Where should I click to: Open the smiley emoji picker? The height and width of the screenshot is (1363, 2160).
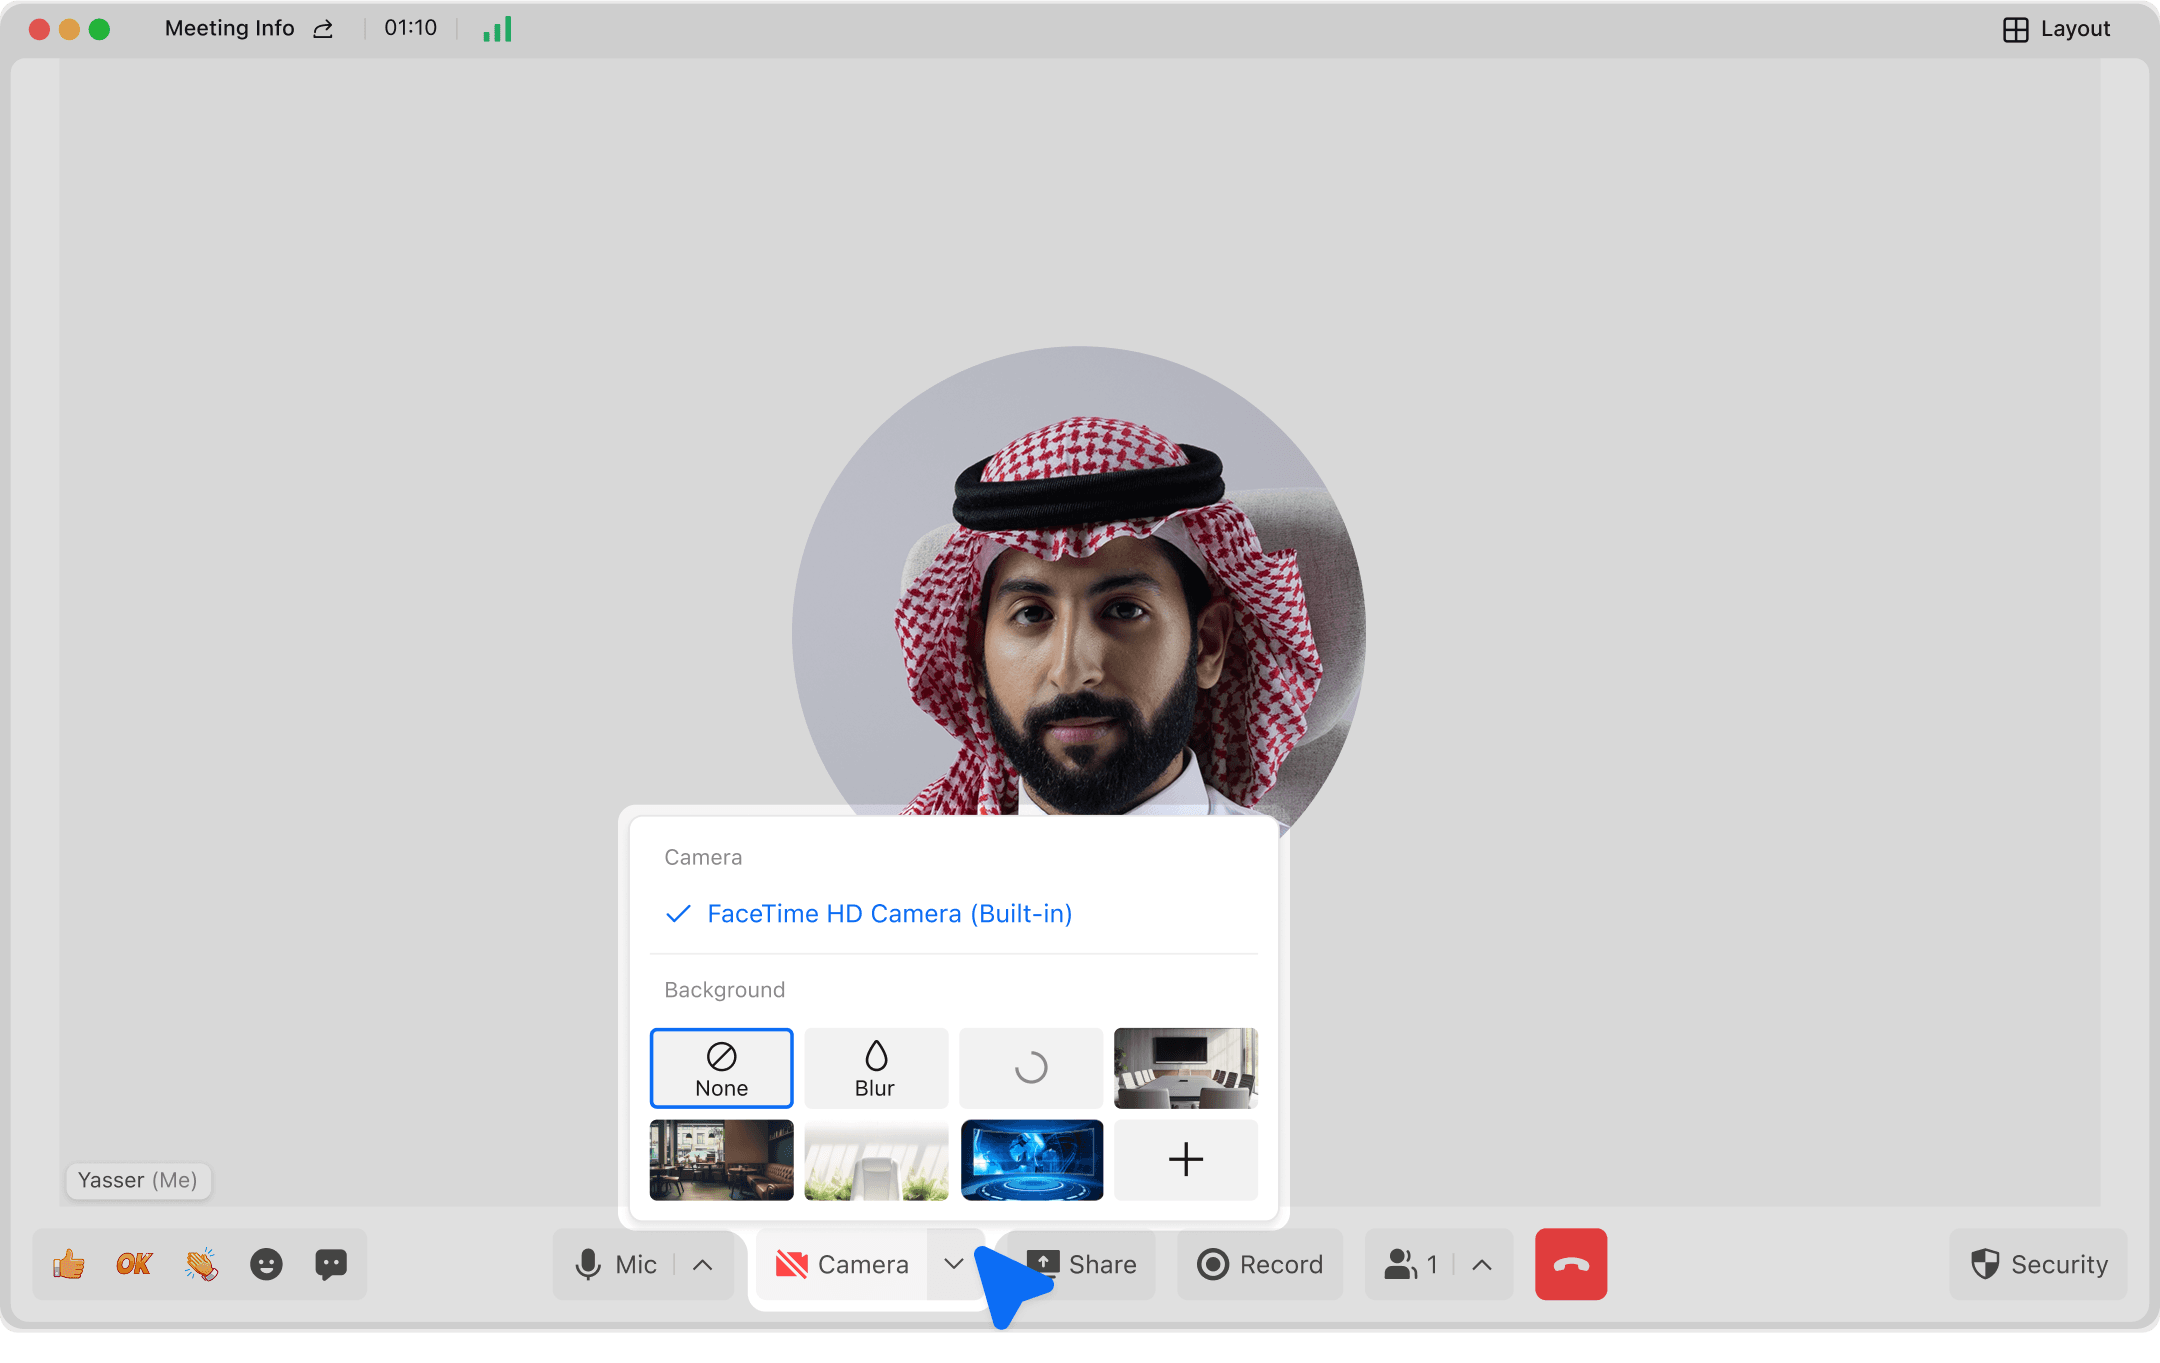pyautogui.click(x=266, y=1265)
